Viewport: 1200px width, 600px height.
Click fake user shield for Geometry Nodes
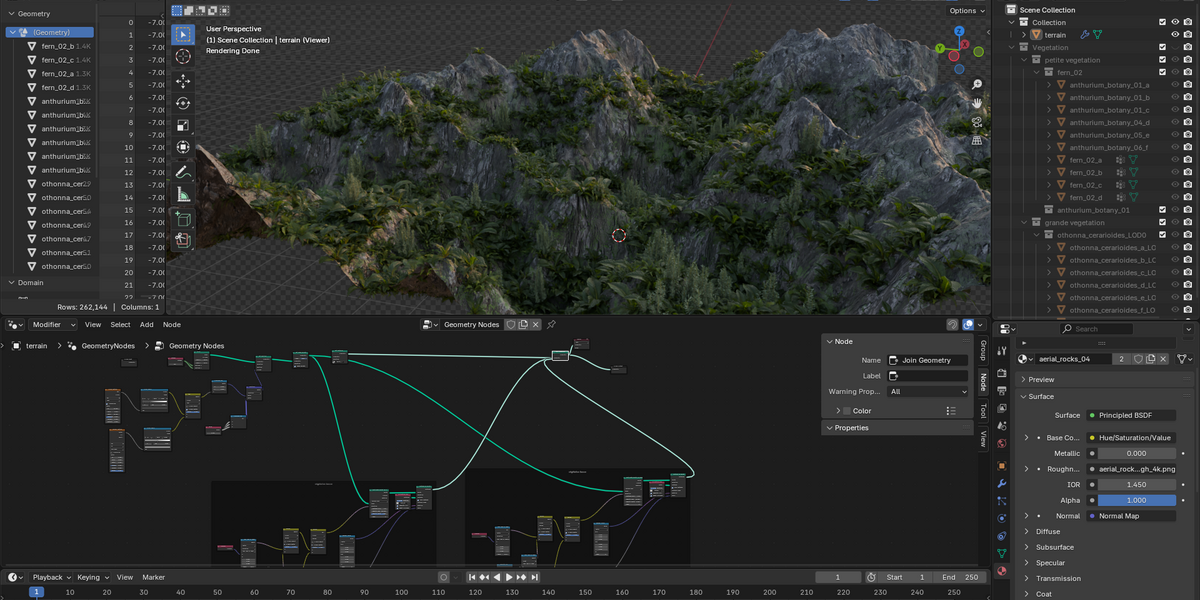(x=510, y=324)
